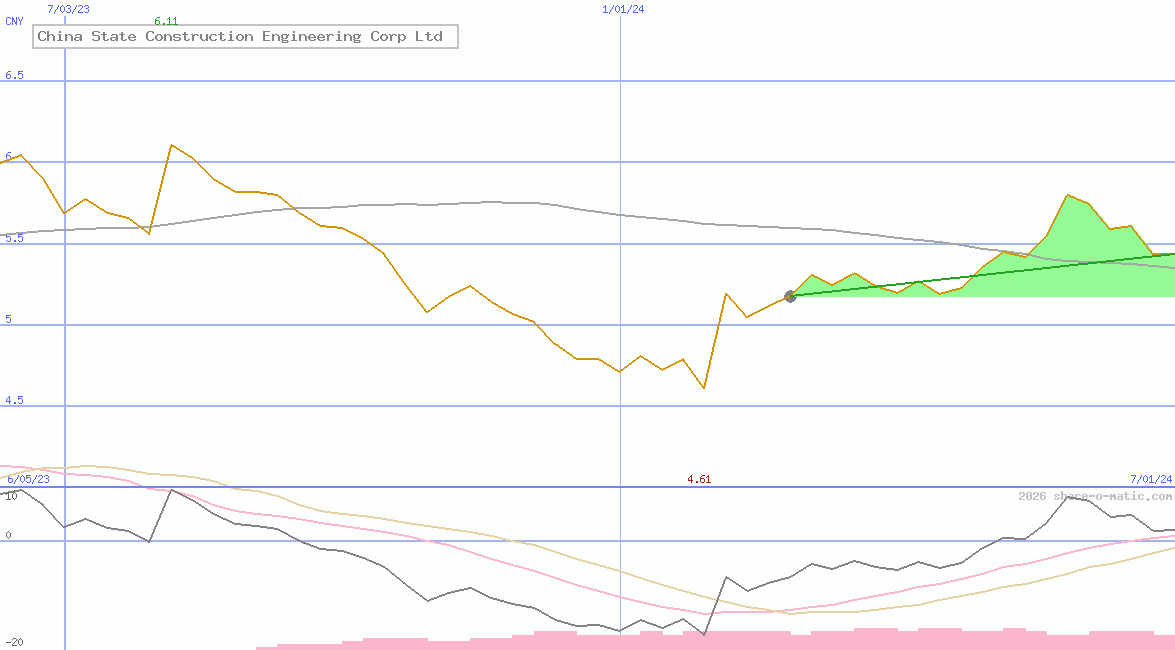Click the 10 oscillator axis label
Screen dimensions: 1175x650
[11, 496]
